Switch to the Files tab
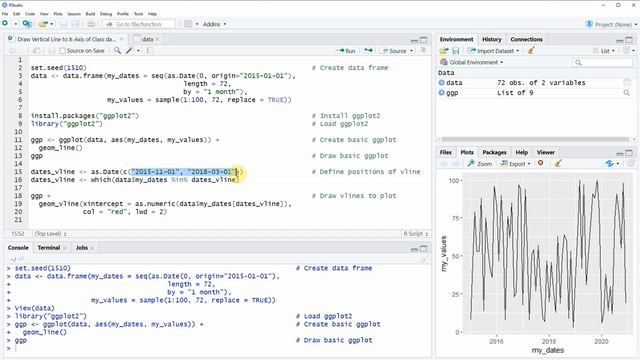The height and width of the screenshot is (360, 640). 446,152
